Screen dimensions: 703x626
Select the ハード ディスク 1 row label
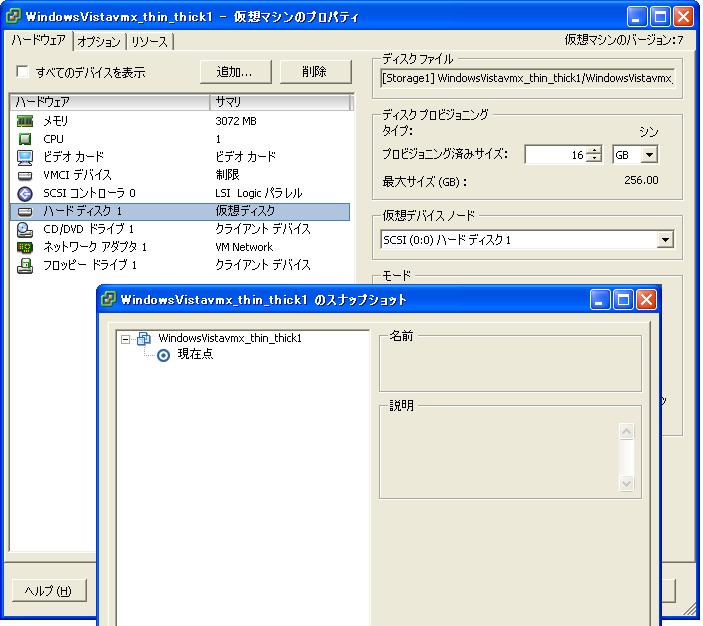[82, 211]
